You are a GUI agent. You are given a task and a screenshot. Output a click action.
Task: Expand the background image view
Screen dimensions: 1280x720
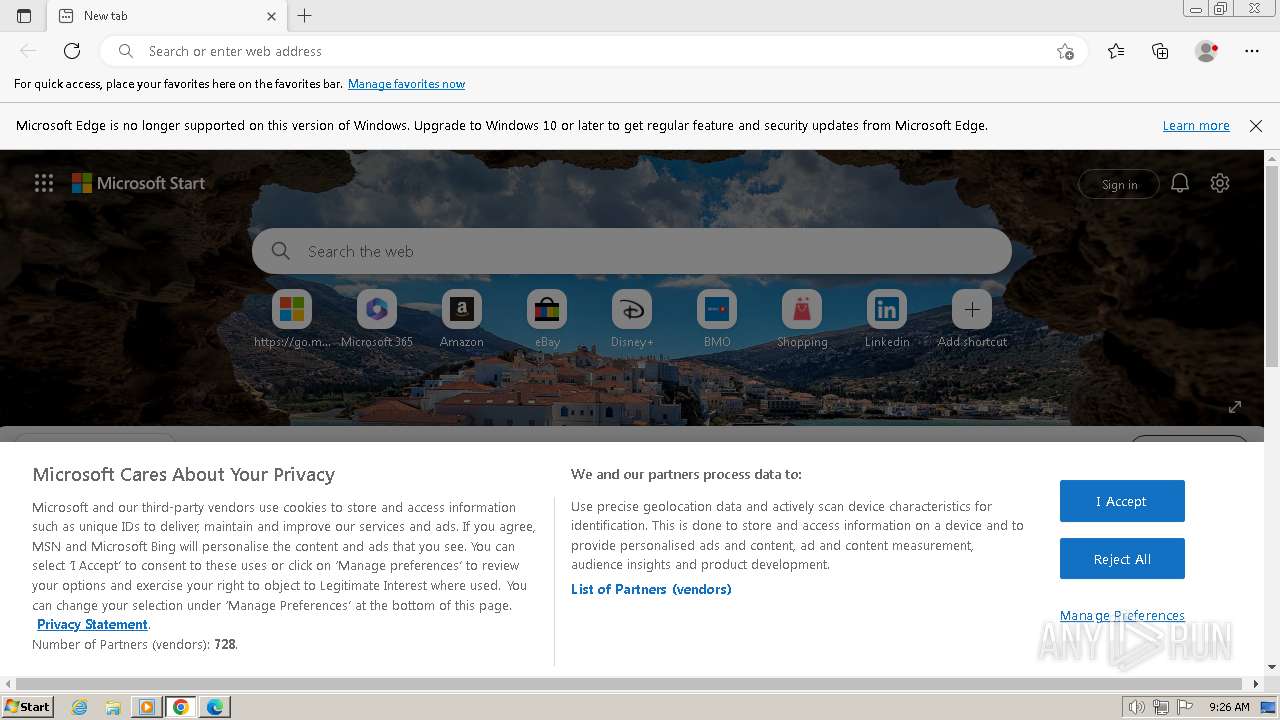(x=1235, y=406)
